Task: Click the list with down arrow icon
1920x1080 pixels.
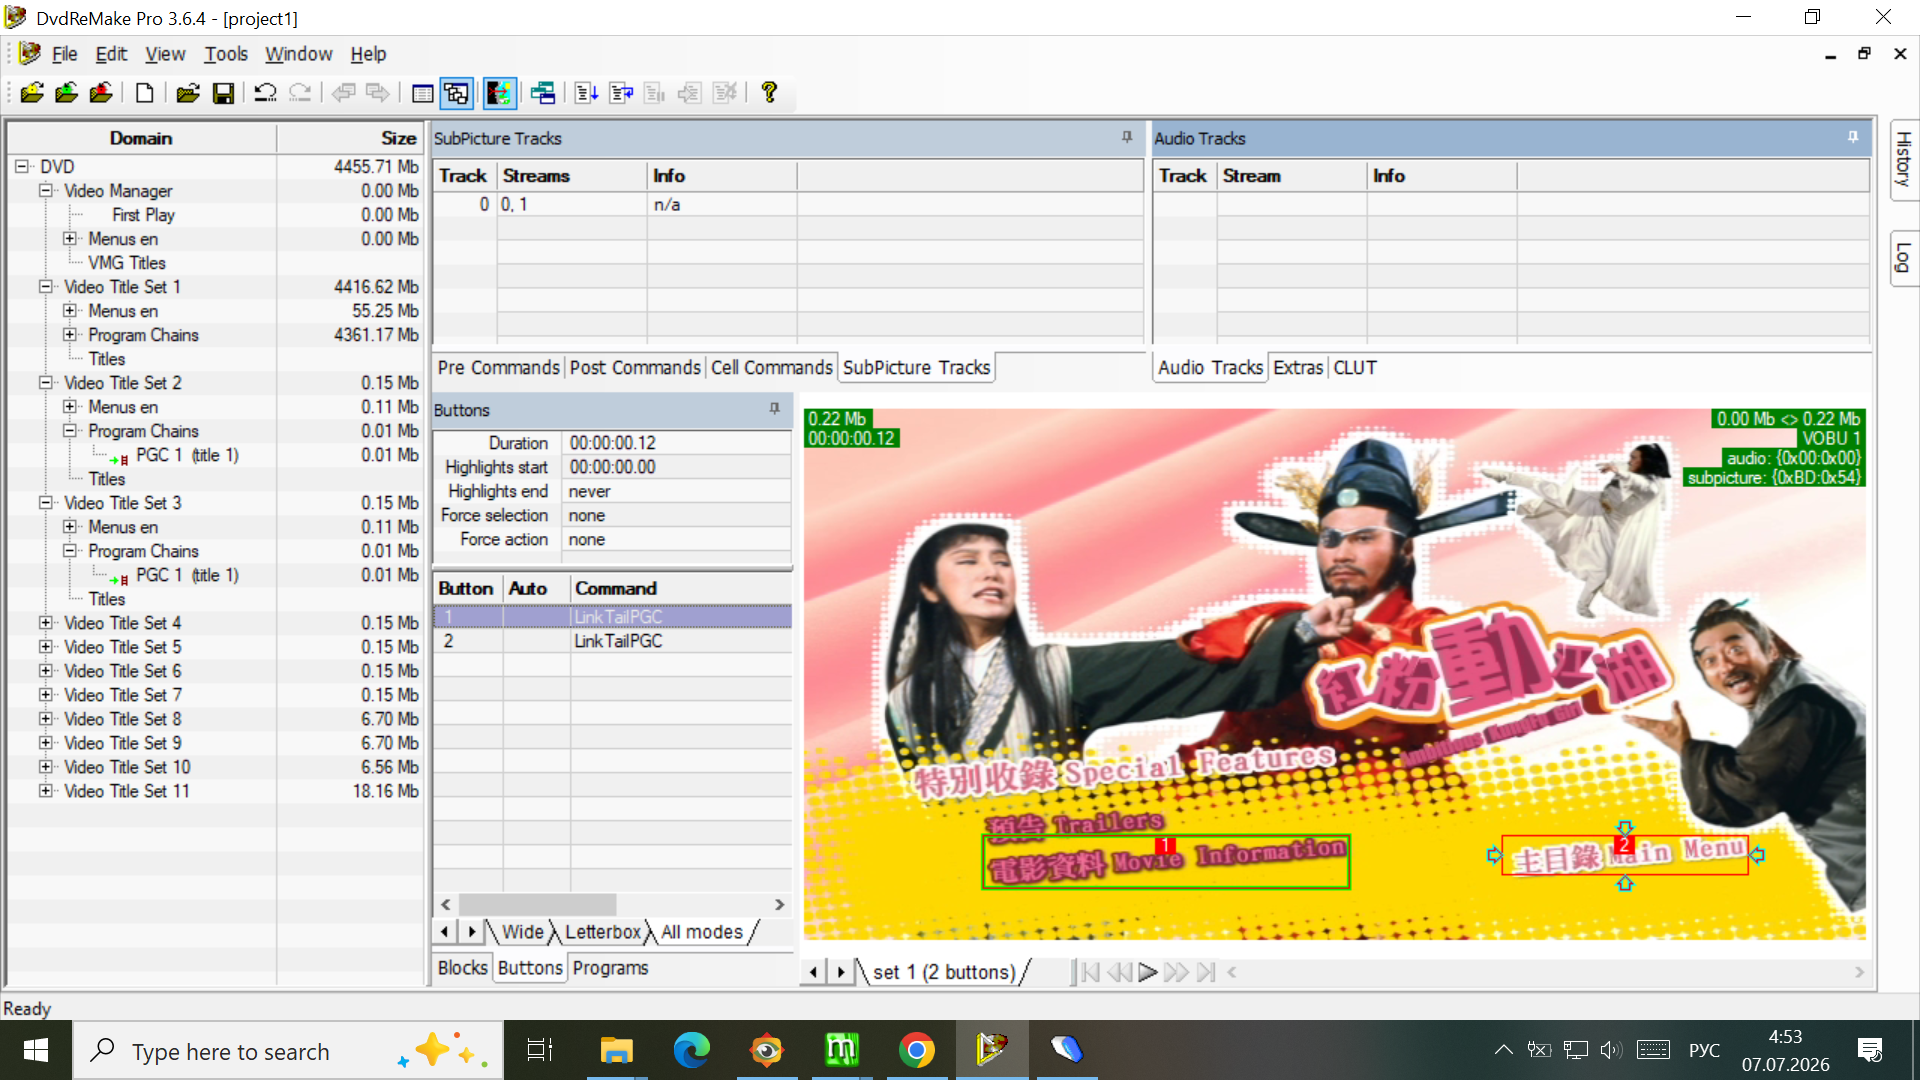Action: (587, 93)
